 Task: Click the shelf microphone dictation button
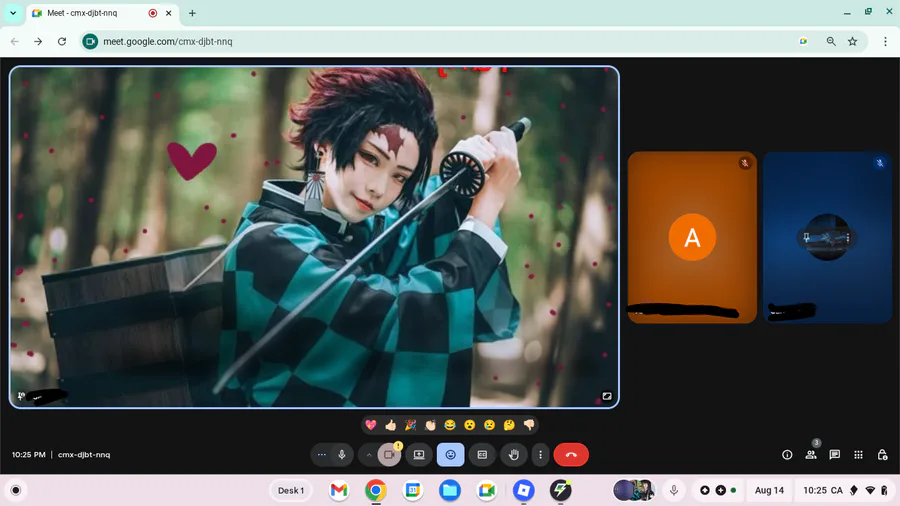[674, 491]
